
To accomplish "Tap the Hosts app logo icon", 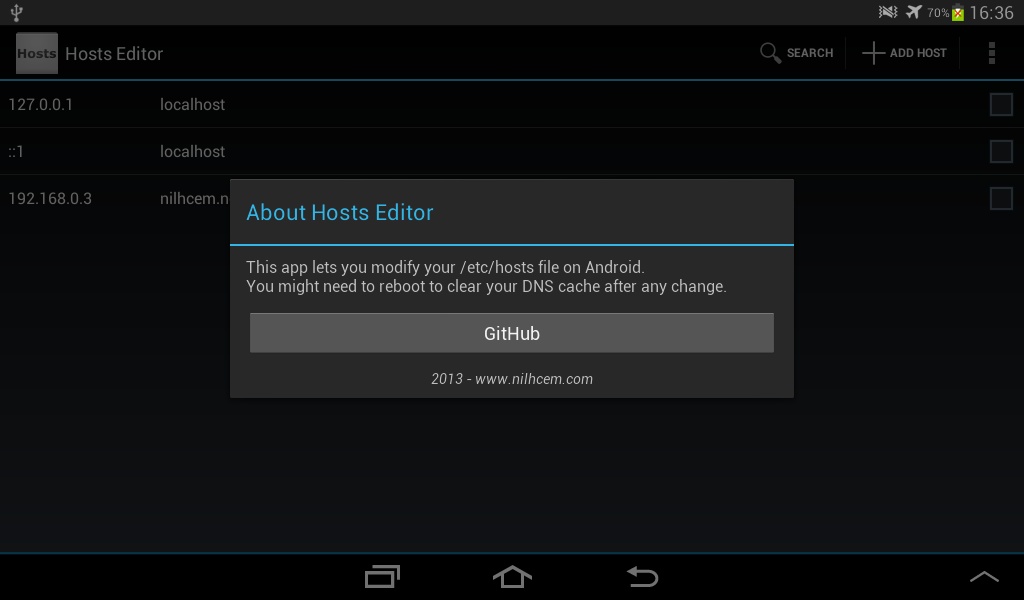I will pyautogui.click(x=37, y=53).
